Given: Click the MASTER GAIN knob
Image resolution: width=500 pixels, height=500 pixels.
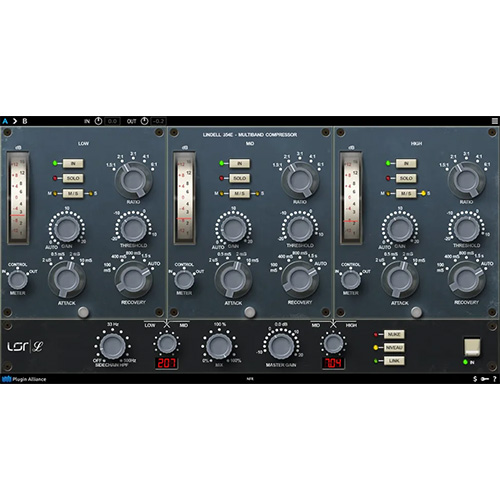Looking at the screenshot, I should pos(281,346).
